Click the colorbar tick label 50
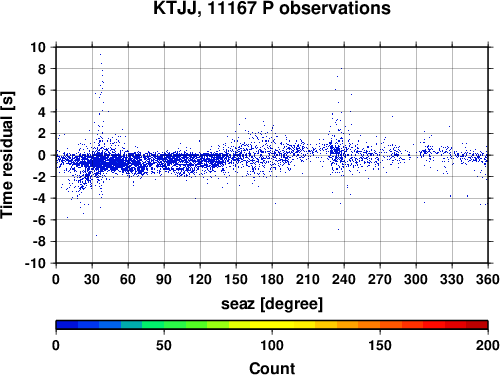Image resolution: width=500 pixels, height=375 pixels. pos(164,345)
